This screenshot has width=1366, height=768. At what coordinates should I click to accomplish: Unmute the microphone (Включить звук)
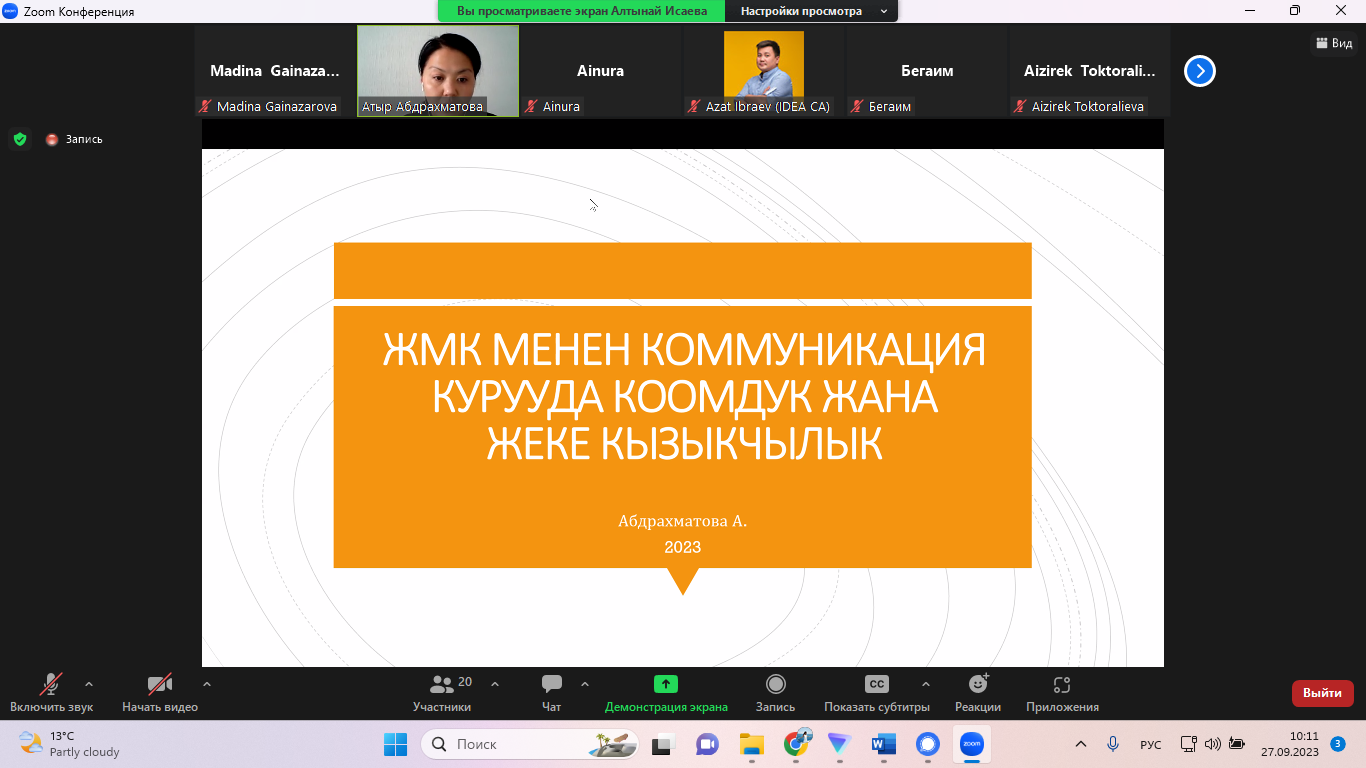coord(51,685)
